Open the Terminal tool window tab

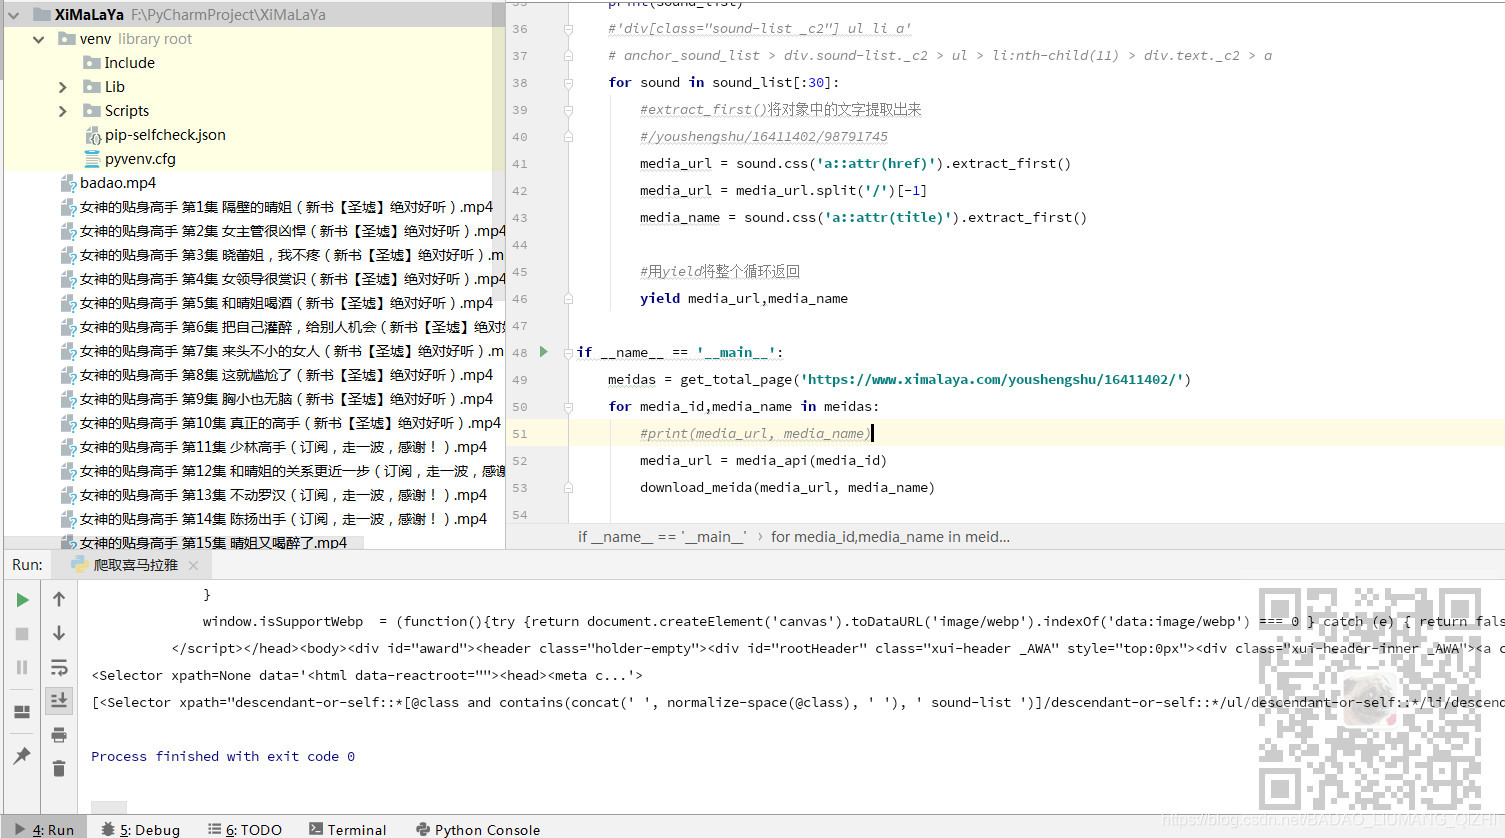[347, 829]
